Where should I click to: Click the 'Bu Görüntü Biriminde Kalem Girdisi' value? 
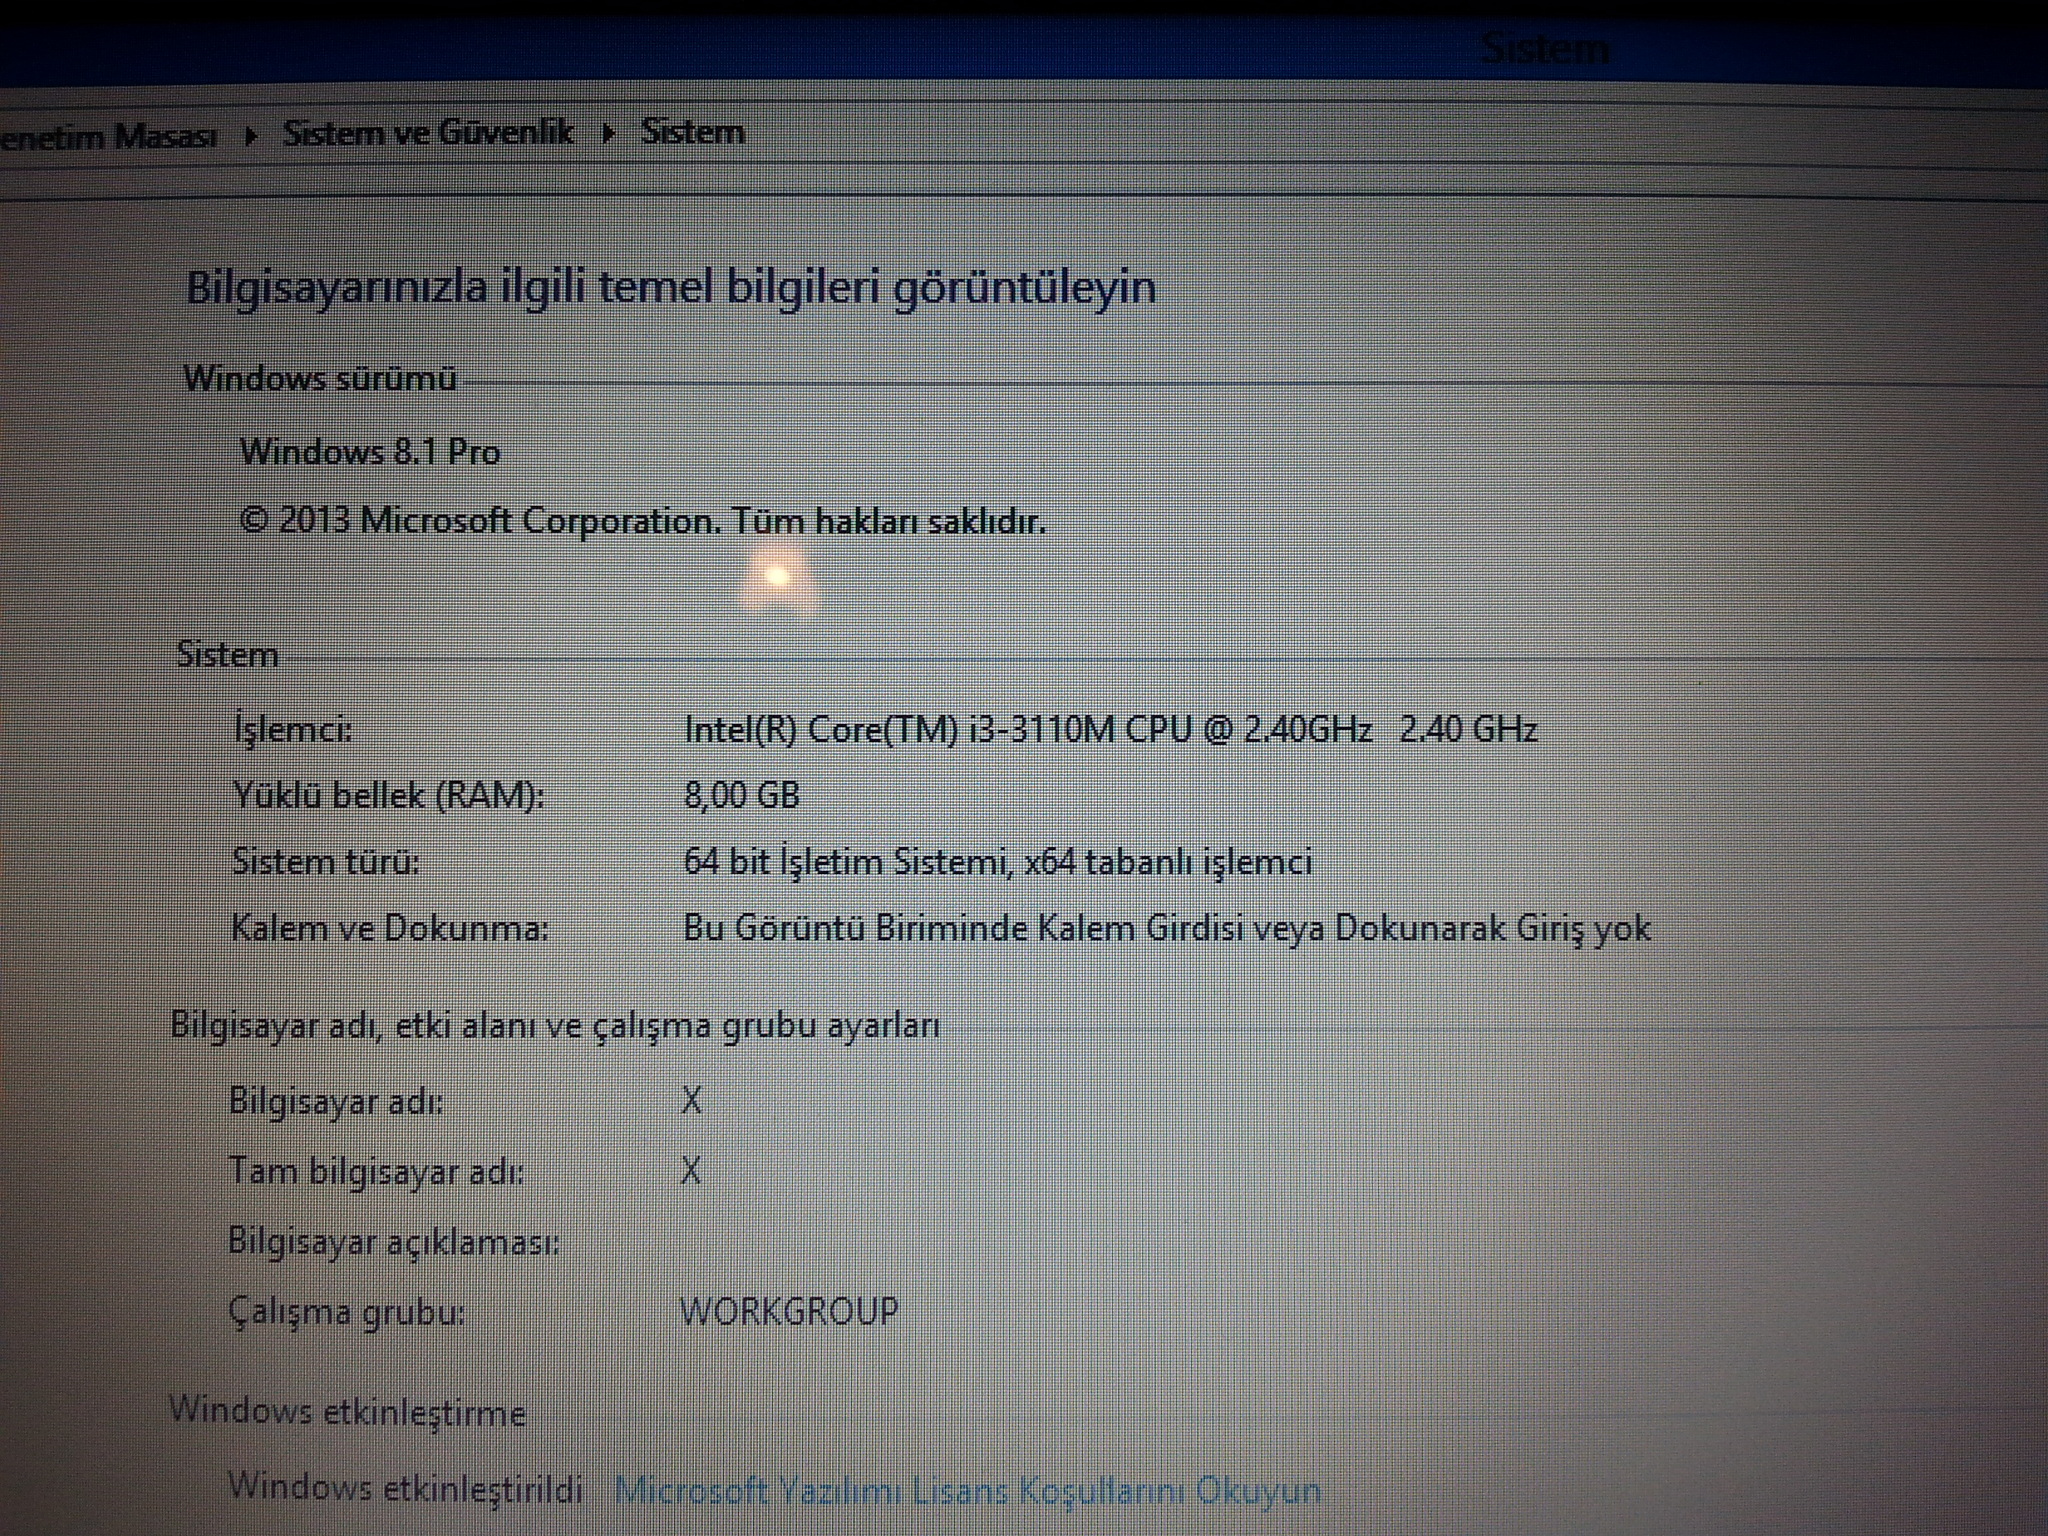(1167, 928)
